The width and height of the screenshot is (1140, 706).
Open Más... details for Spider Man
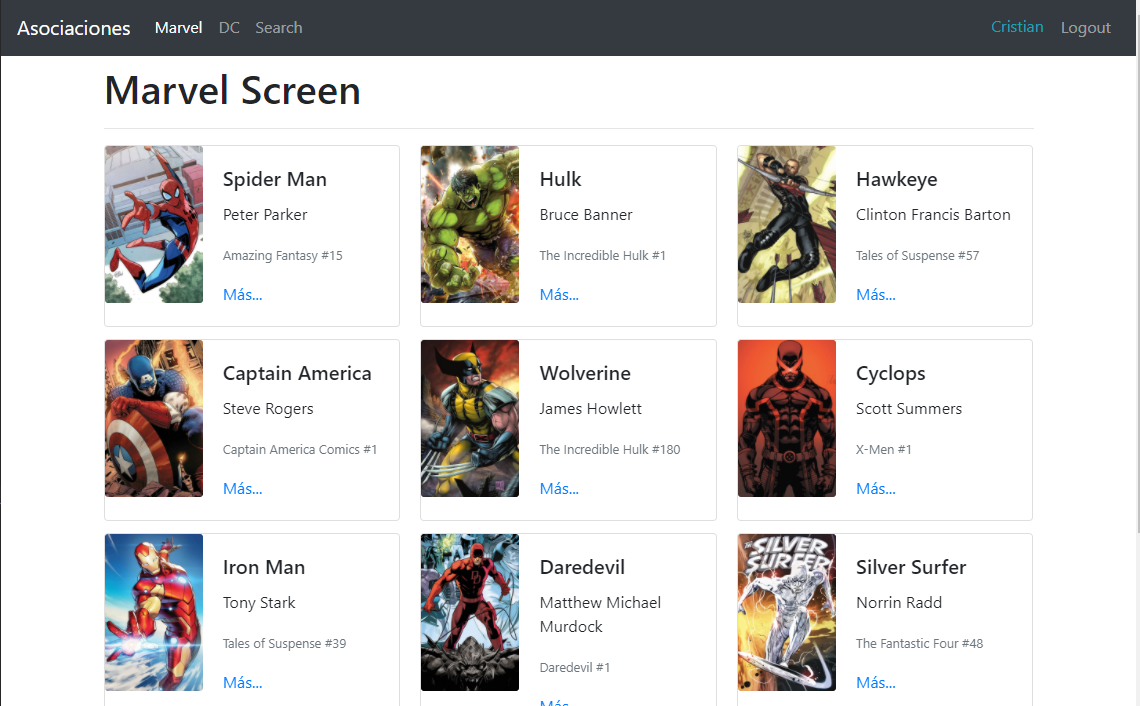(242, 294)
